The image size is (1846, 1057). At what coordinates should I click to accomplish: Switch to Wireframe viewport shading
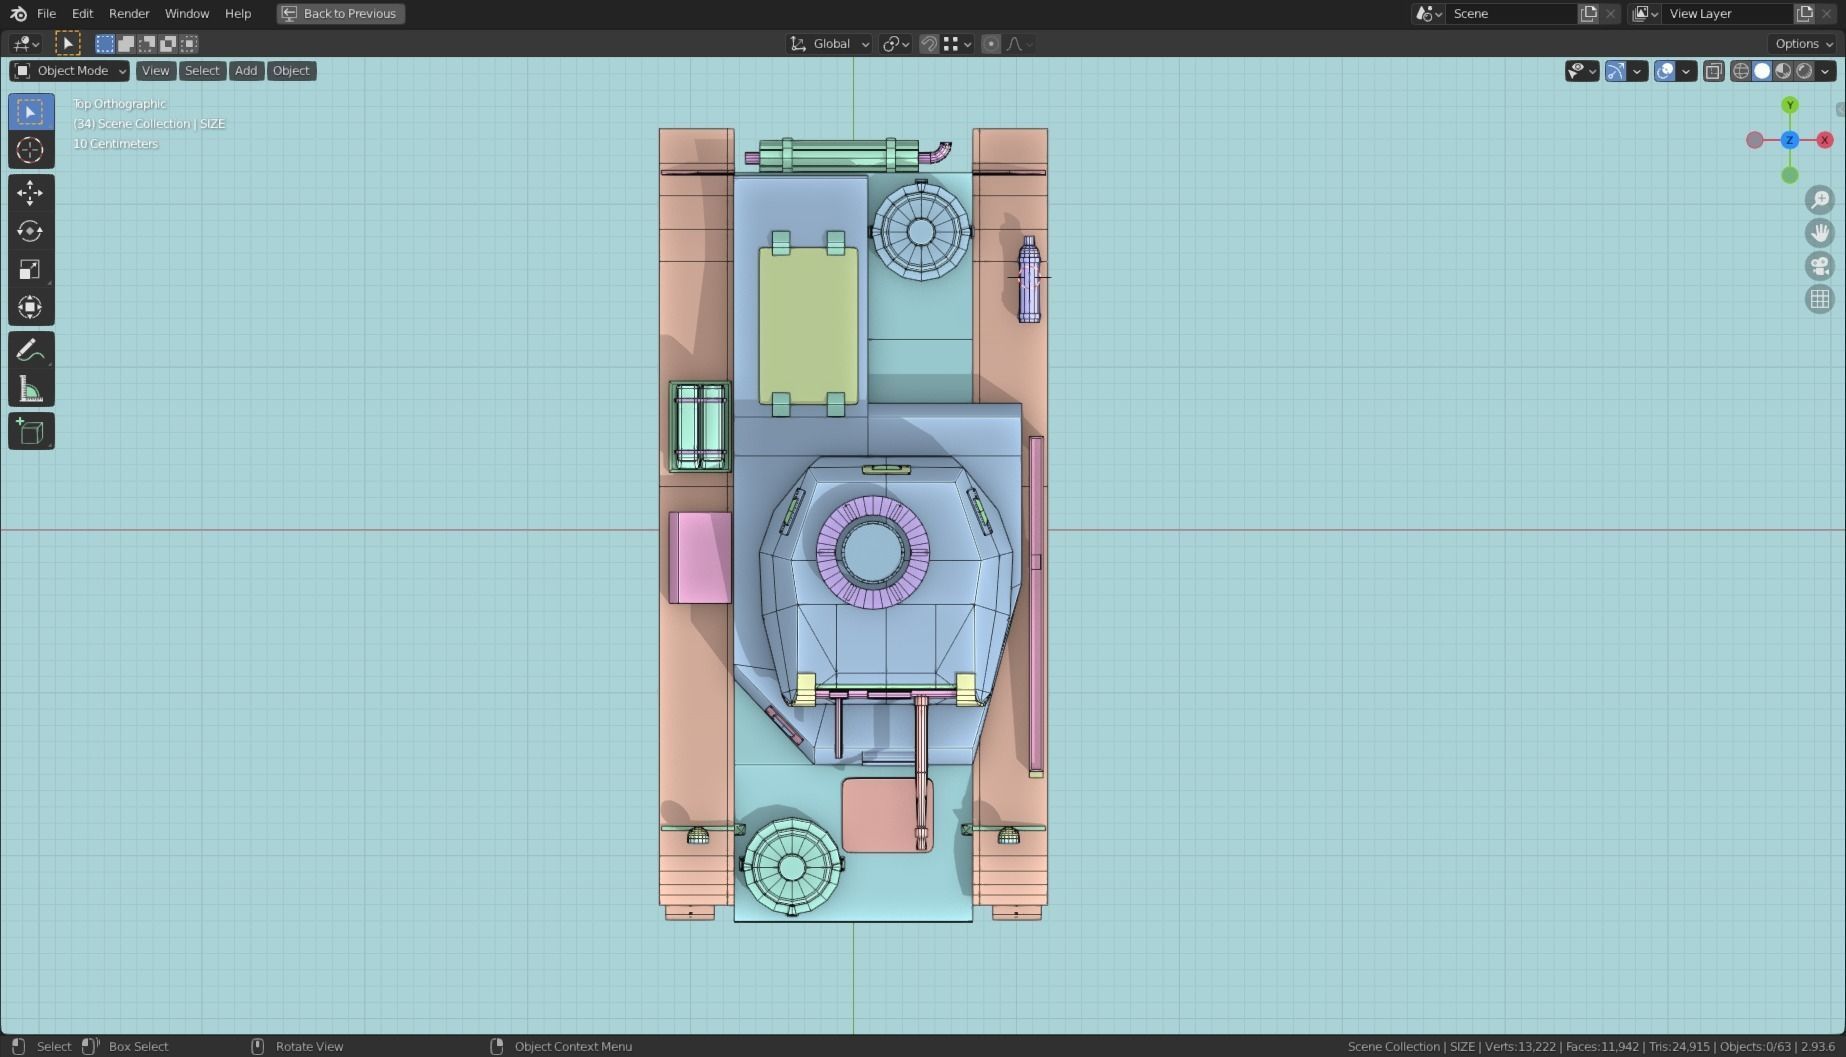point(1741,70)
